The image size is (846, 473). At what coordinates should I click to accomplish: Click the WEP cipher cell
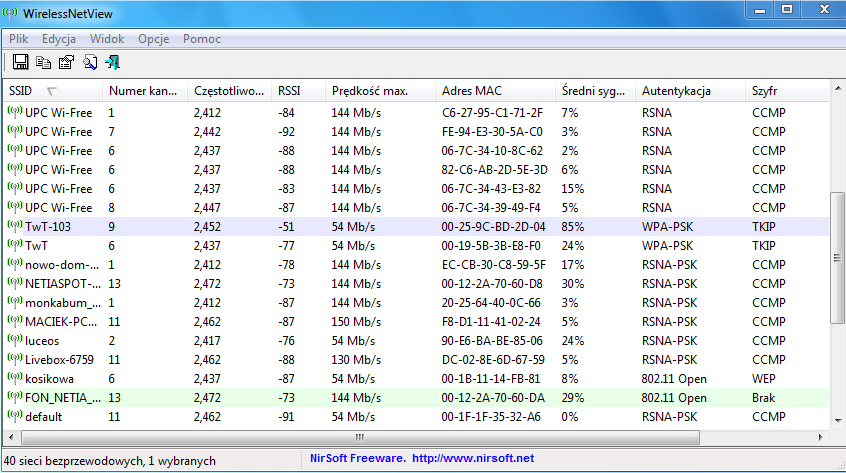pos(764,379)
